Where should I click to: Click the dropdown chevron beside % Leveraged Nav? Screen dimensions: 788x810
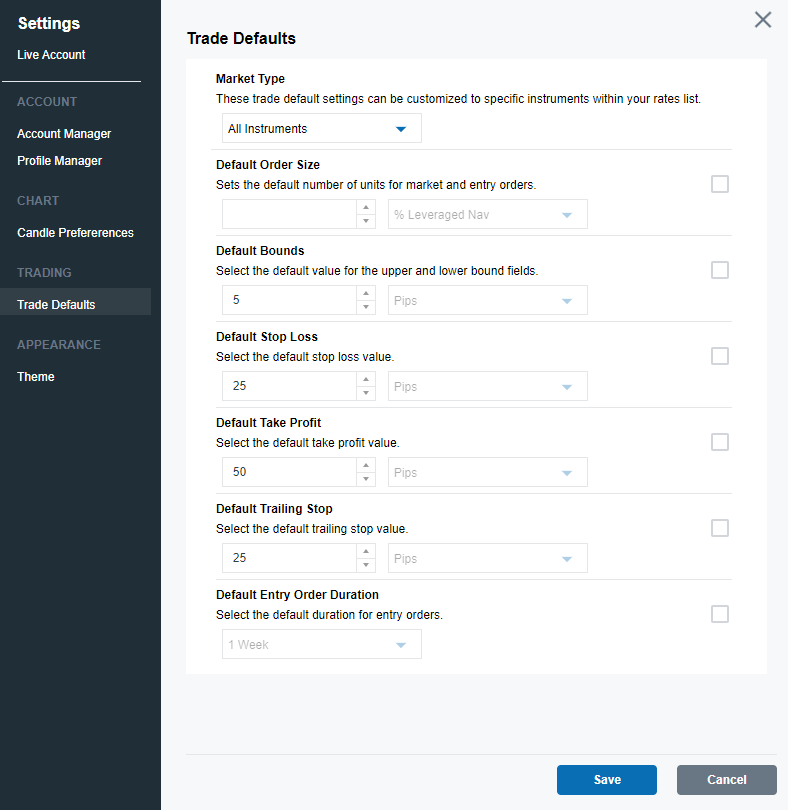pyautogui.click(x=568, y=214)
